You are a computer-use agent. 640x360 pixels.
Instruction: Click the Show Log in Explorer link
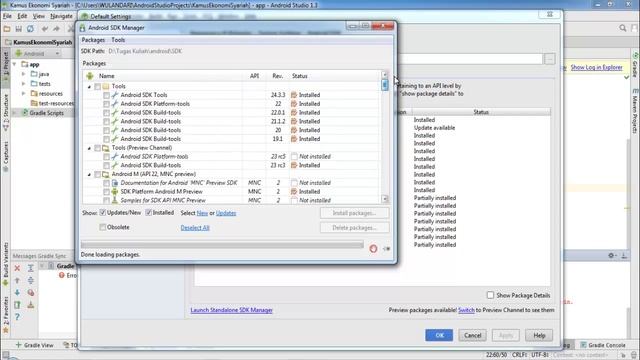596,67
